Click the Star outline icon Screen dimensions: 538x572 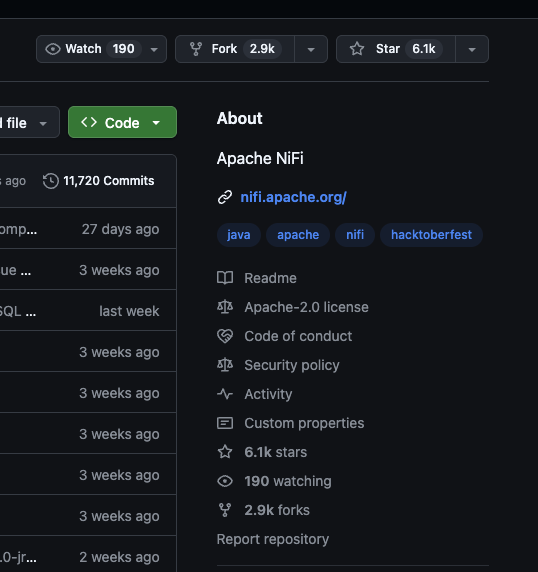click(357, 49)
